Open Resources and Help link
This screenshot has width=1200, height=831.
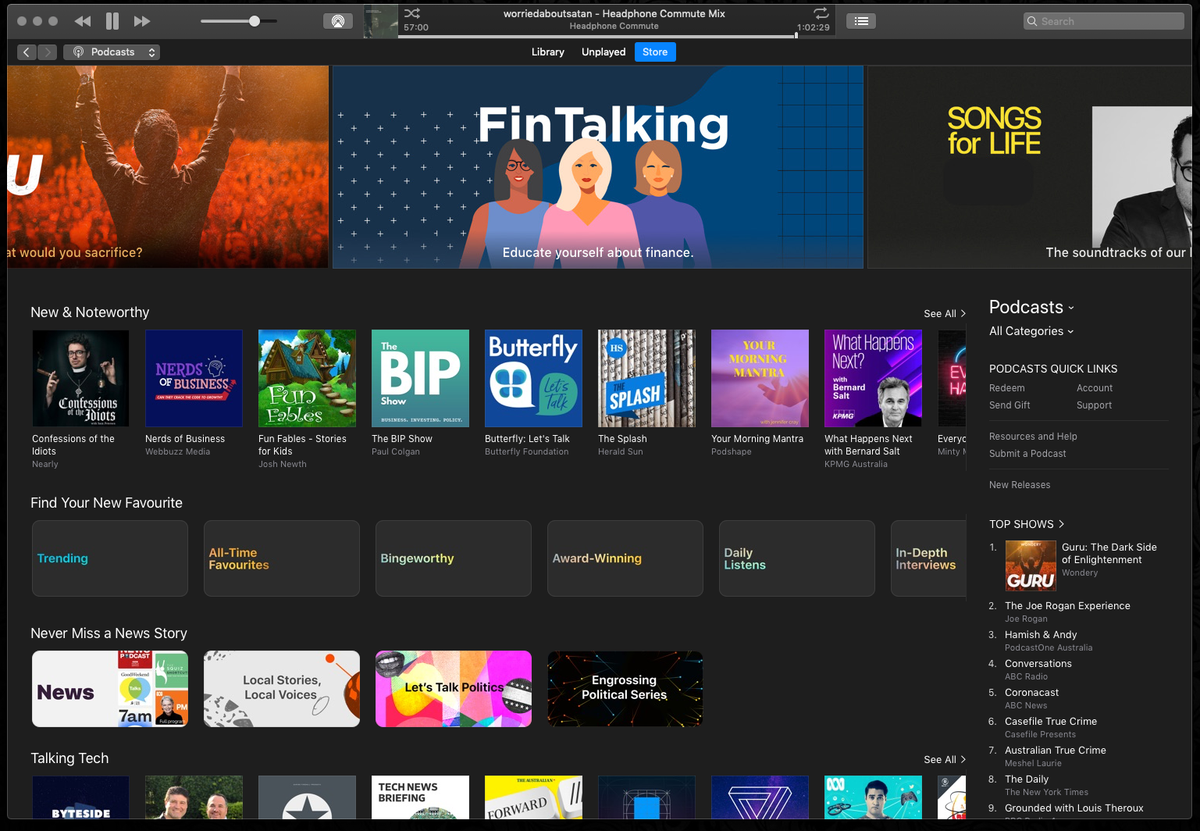click(x=1033, y=436)
